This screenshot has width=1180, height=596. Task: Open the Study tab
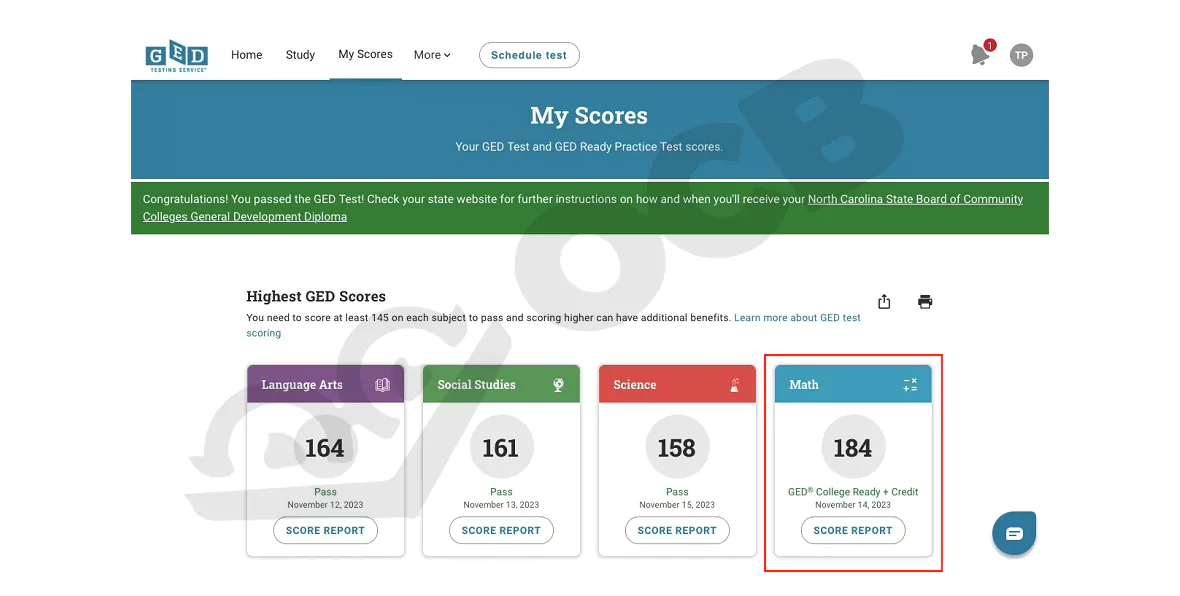coord(300,55)
